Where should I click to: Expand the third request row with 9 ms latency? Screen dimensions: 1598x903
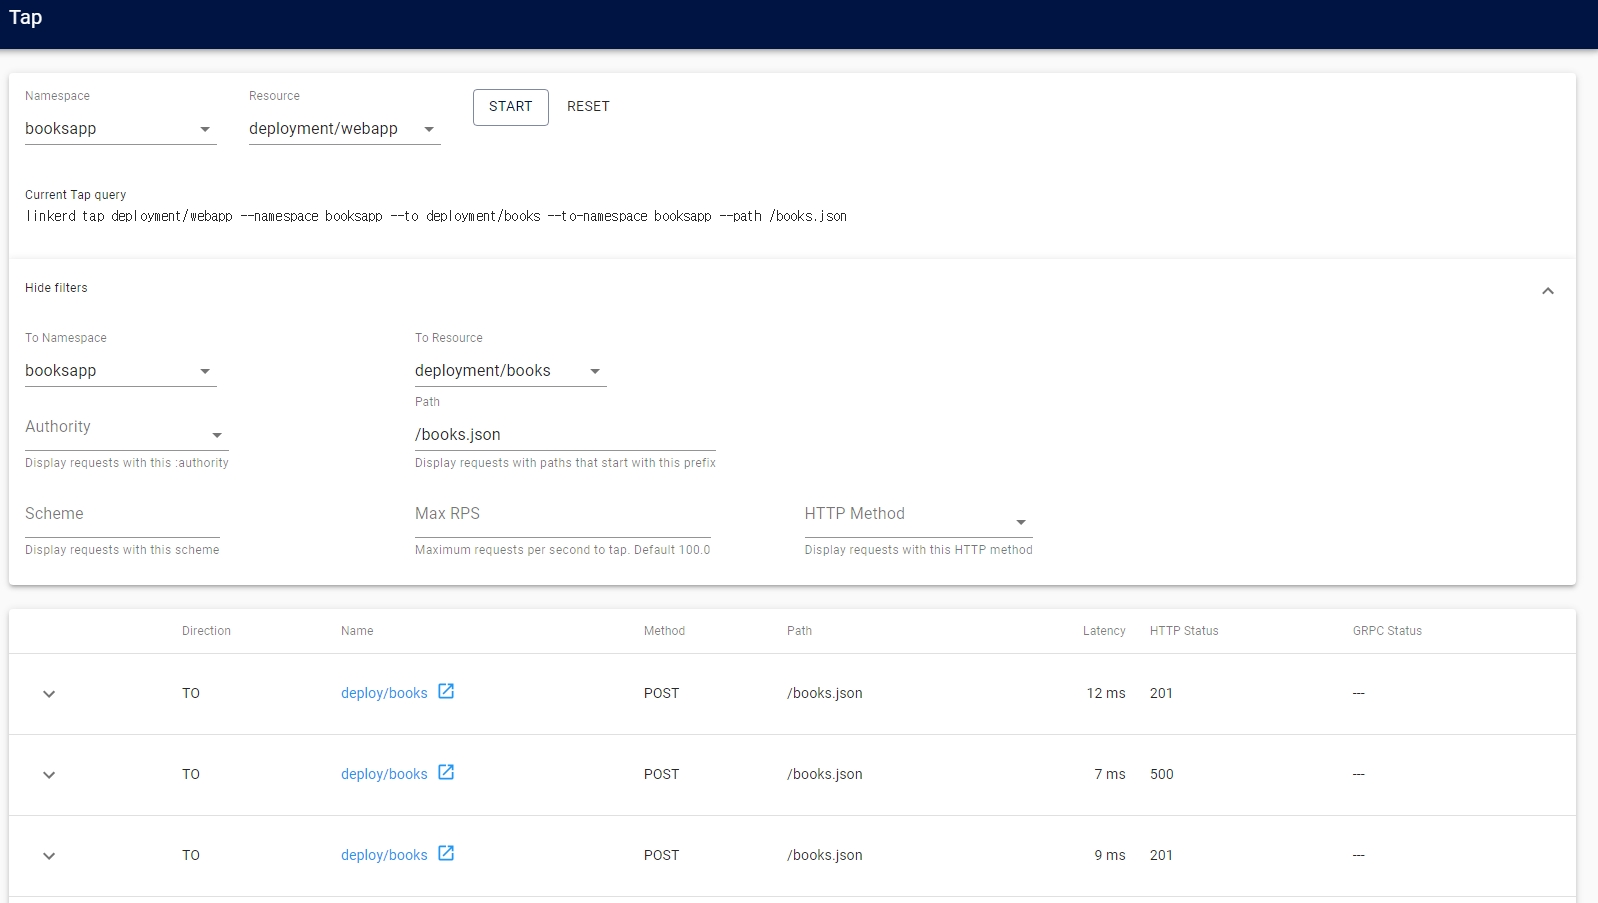tap(49, 856)
